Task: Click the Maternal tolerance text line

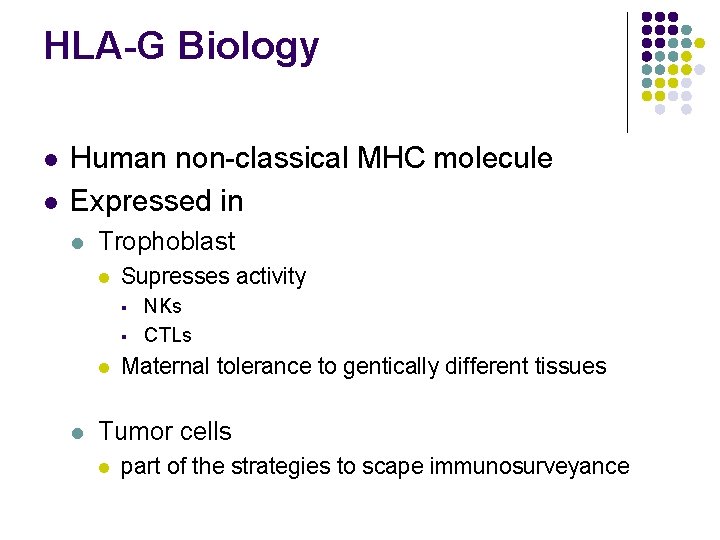Action: (363, 366)
